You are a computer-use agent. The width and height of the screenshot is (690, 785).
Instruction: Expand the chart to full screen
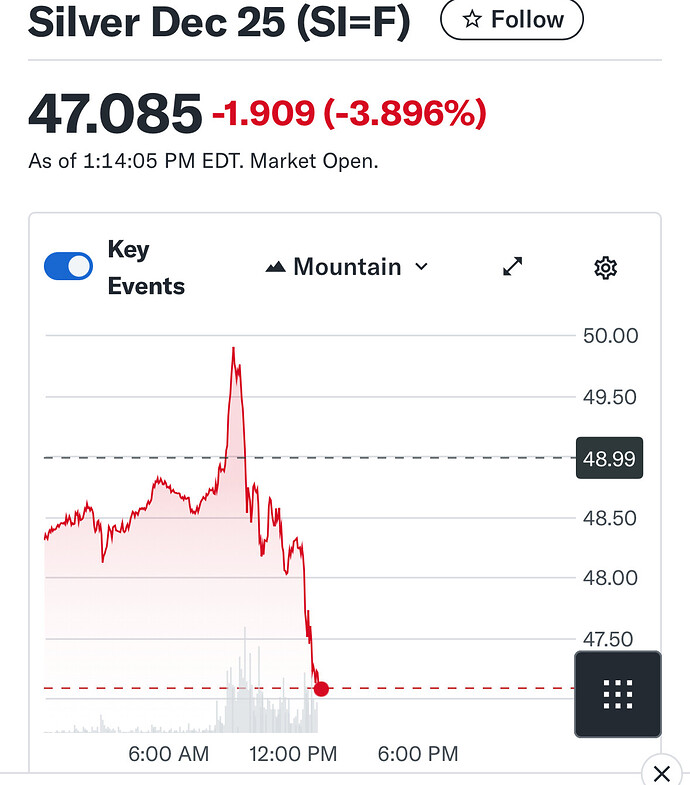pyautogui.click(x=513, y=267)
